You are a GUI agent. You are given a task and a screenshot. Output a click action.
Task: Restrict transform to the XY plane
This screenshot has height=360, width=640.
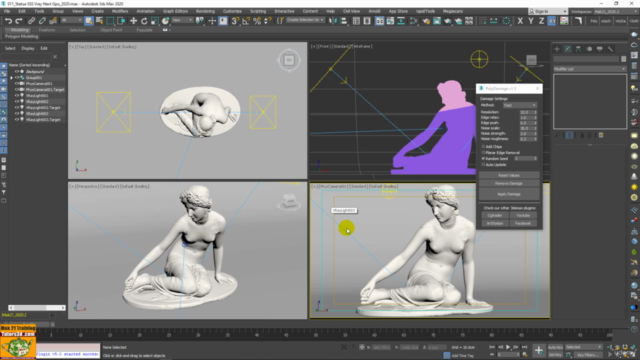(x=552, y=21)
